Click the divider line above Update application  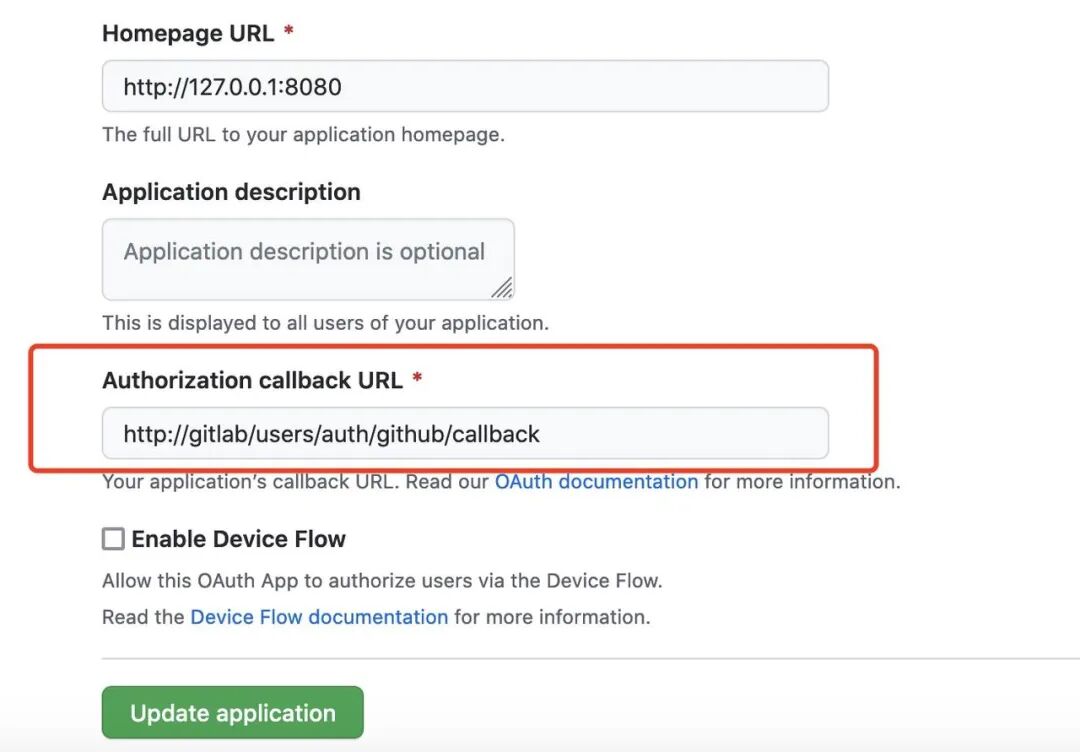[590, 659]
